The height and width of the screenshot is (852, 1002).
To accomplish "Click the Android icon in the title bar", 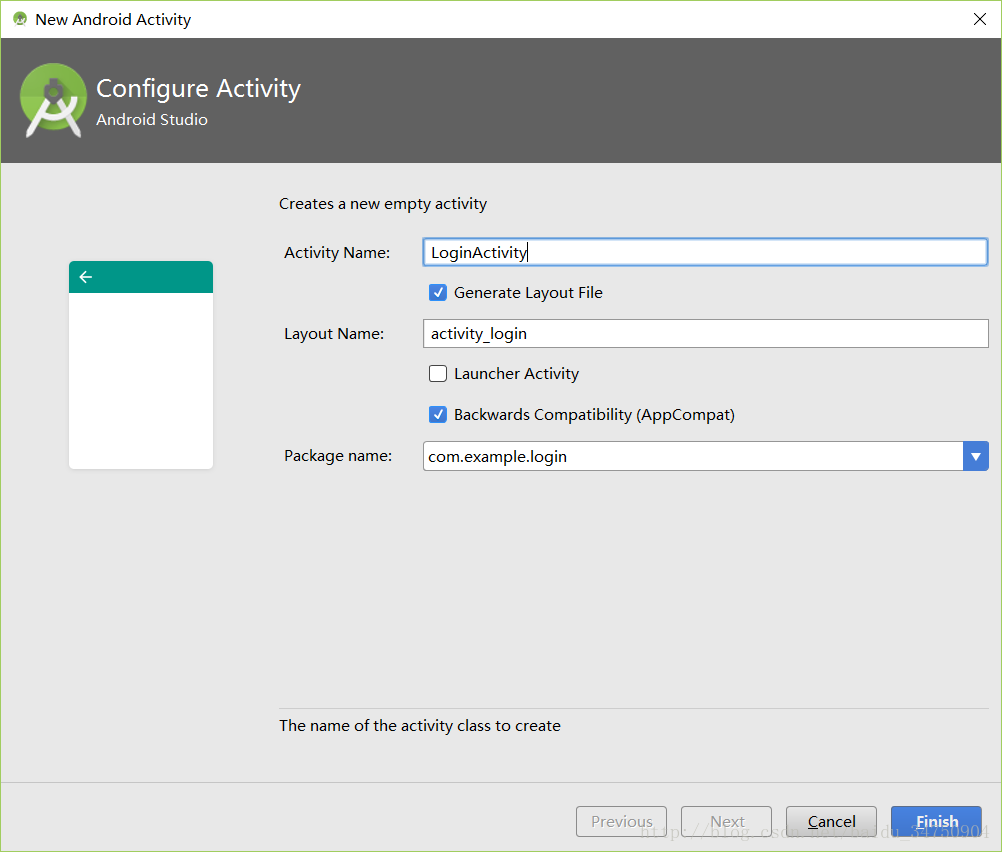I will 19,19.
